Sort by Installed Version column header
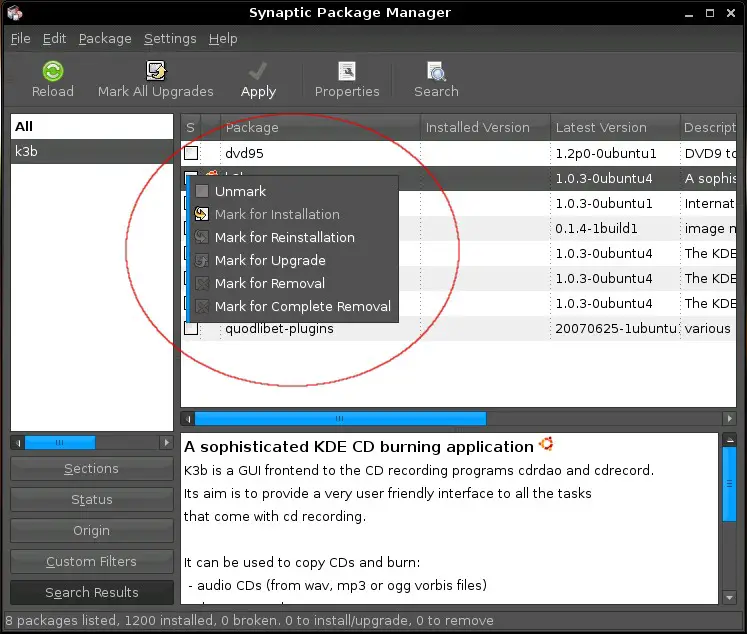747x634 pixels. click(485, 127)
